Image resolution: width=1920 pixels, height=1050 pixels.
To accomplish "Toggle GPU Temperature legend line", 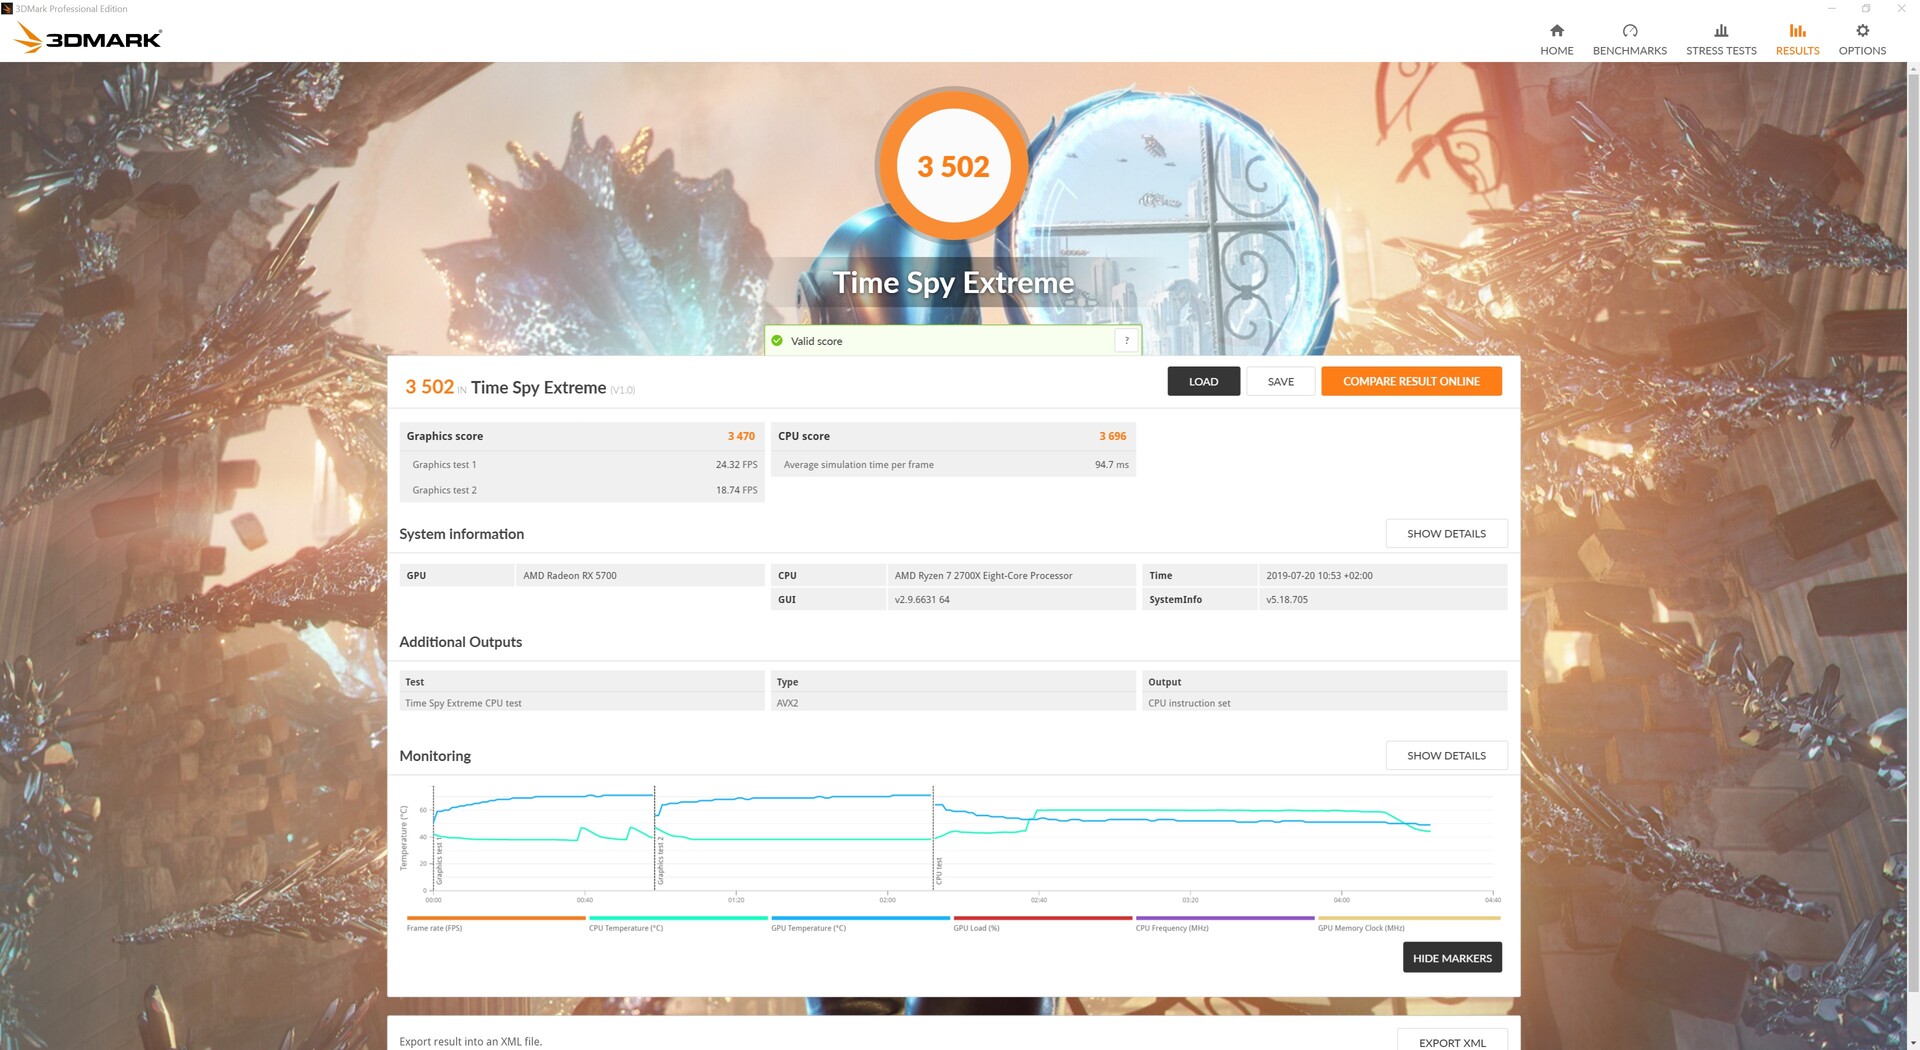I will (860, 918).
